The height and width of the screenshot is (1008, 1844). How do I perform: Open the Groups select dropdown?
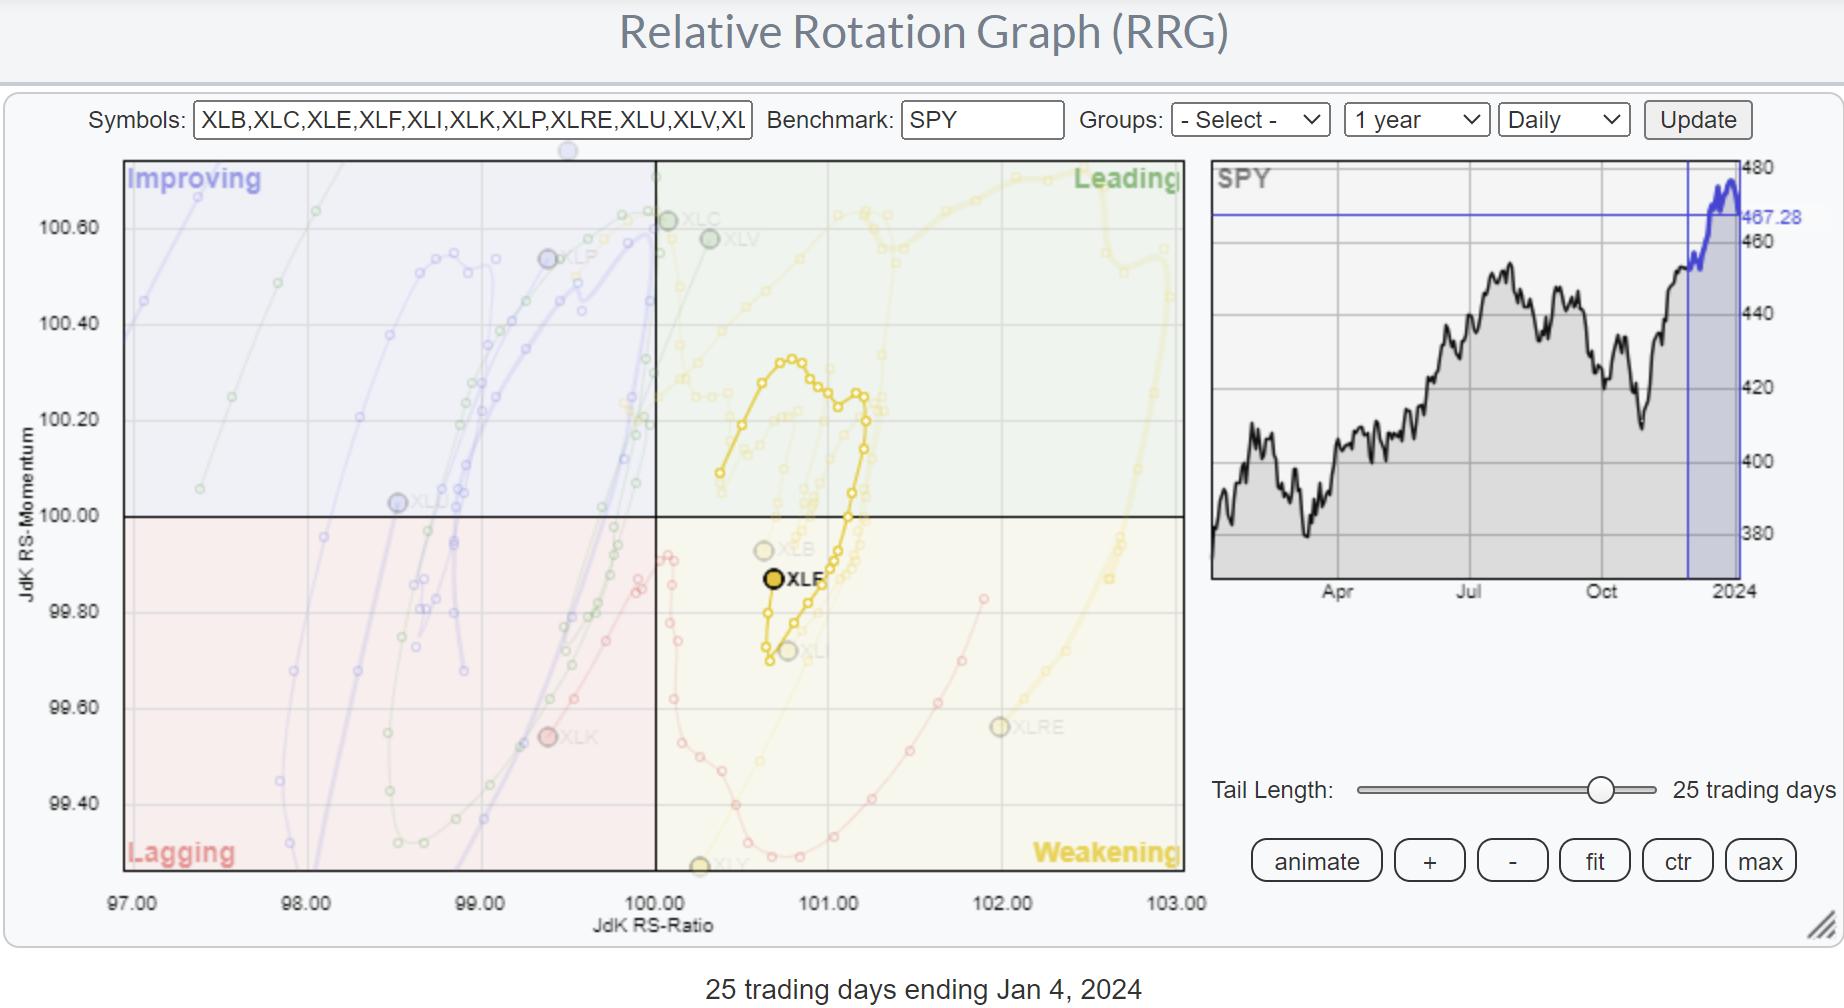[x=1250, y=120]
